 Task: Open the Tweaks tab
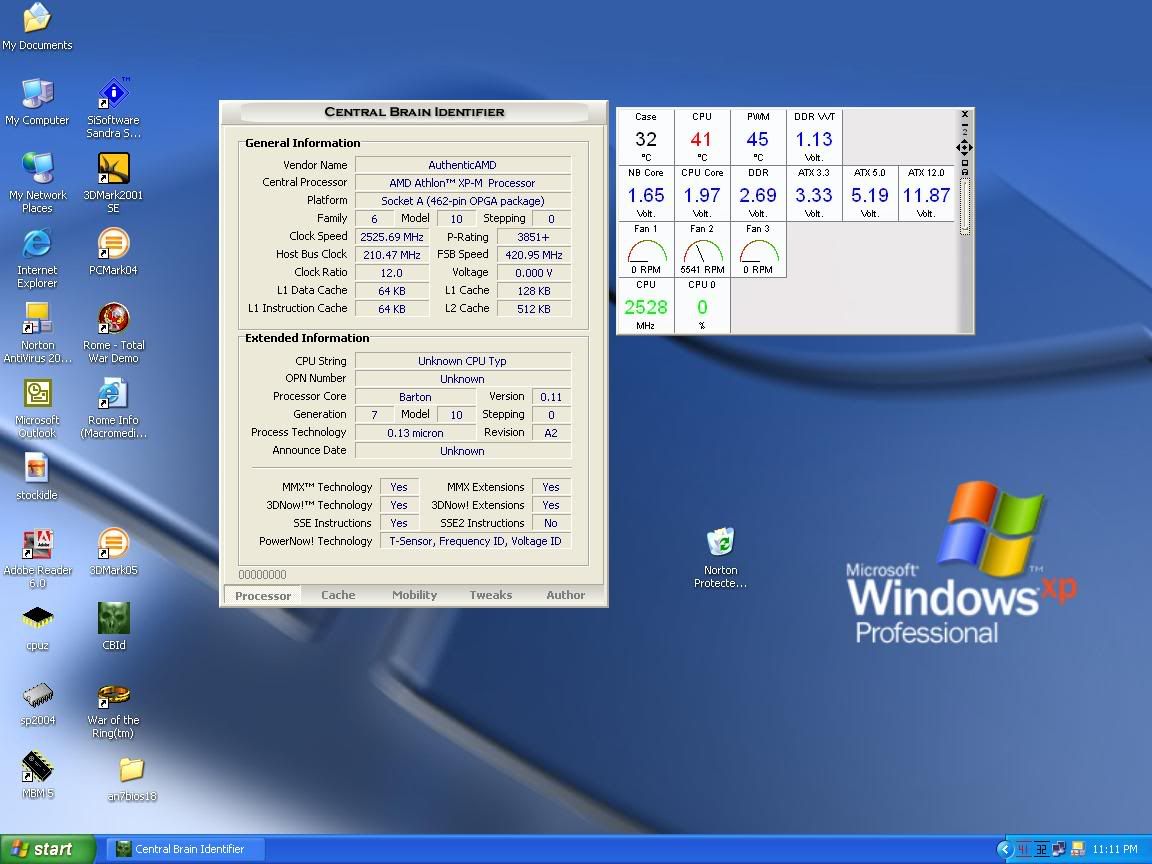(490, 595)
